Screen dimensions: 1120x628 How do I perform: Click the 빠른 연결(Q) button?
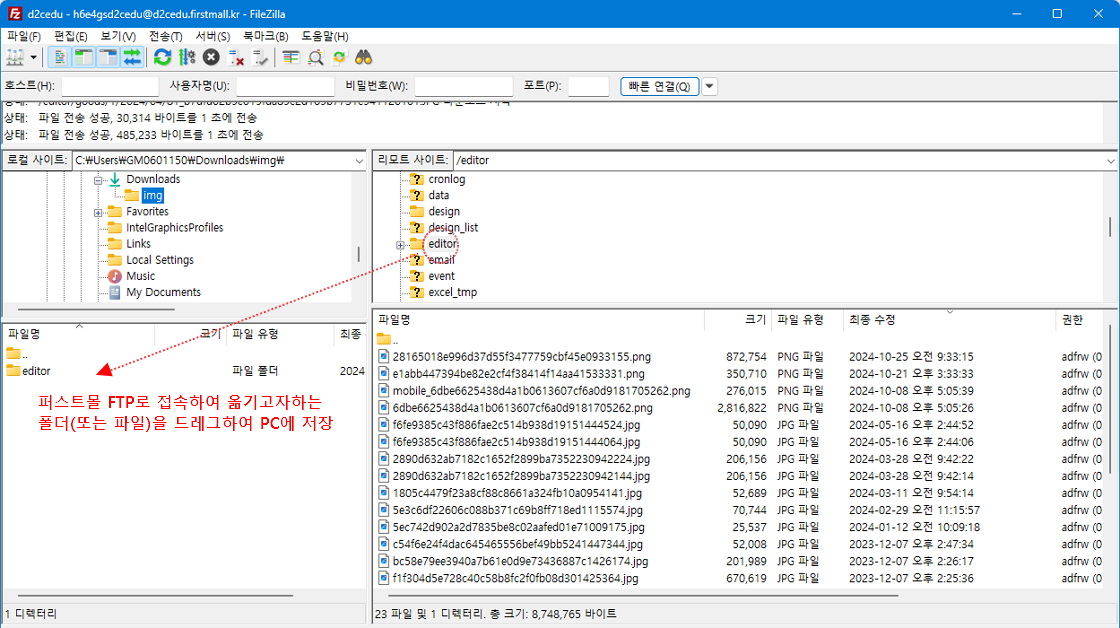(659, 87)
